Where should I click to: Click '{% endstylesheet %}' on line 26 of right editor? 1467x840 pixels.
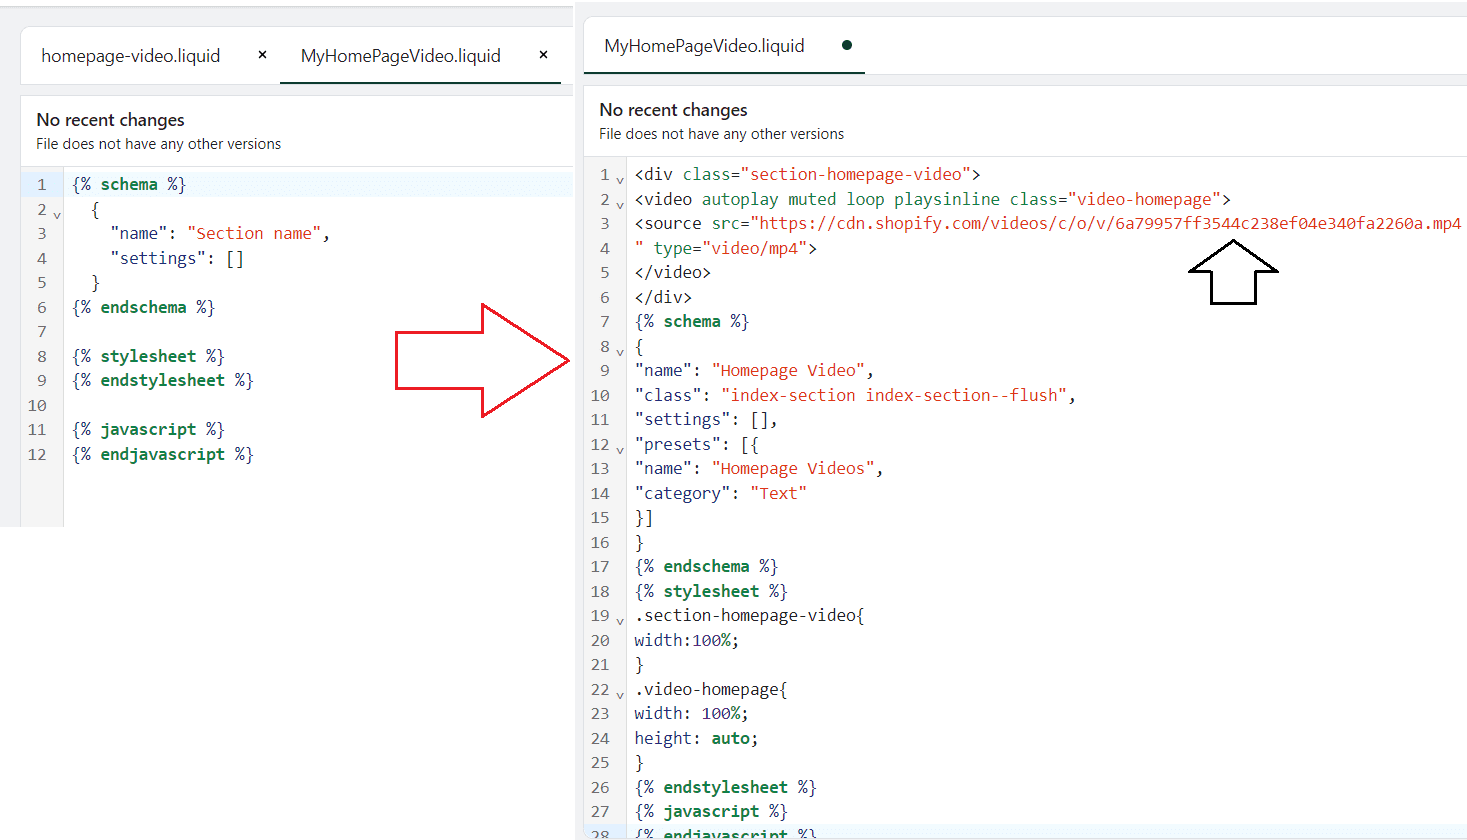(x=725, y=787)
